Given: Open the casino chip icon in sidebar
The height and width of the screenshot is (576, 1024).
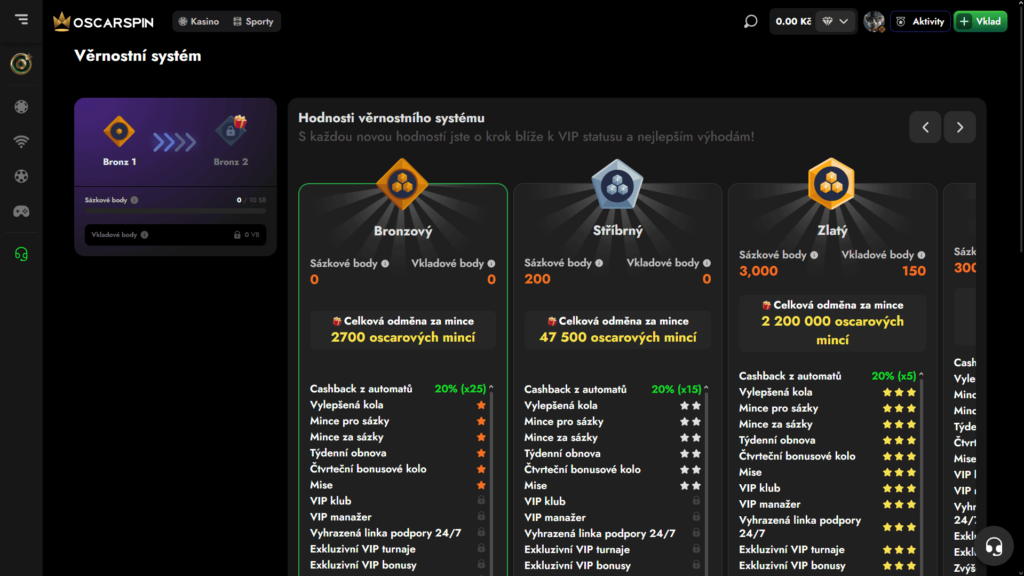Looking at the screenshot, I should pos(21,107).
